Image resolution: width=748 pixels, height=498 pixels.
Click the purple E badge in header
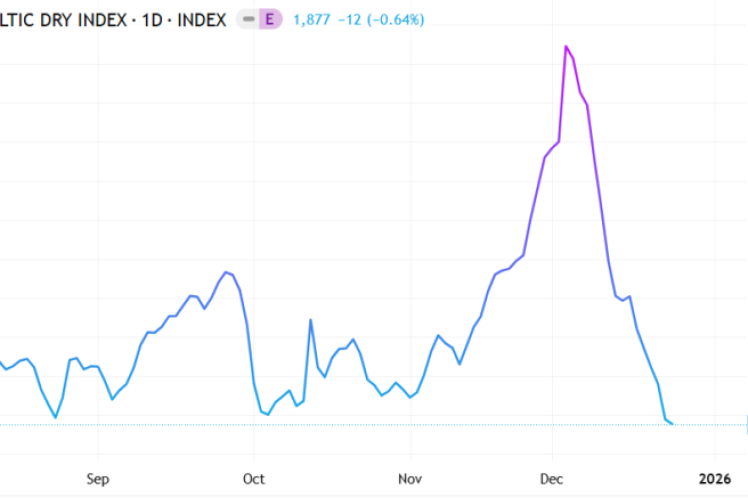(x=268, y=19)
